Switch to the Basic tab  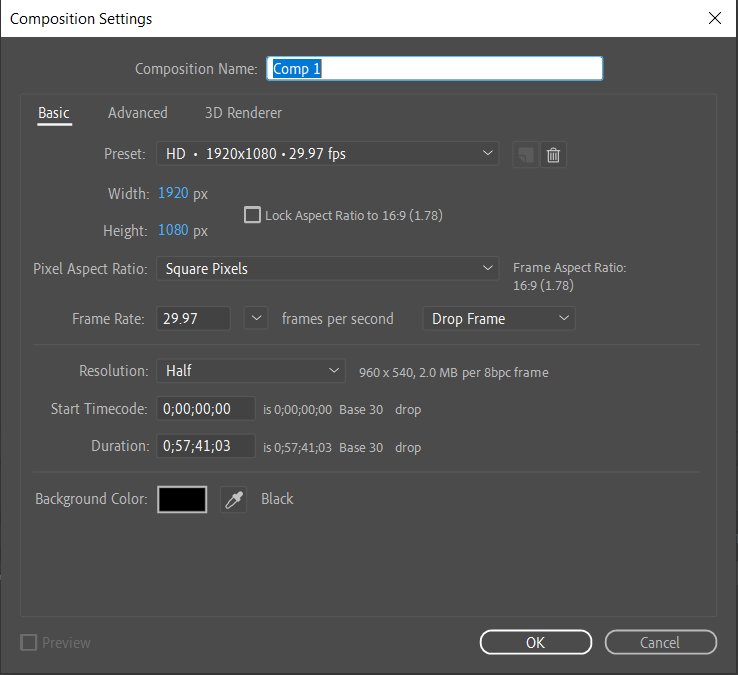point(54,113)
